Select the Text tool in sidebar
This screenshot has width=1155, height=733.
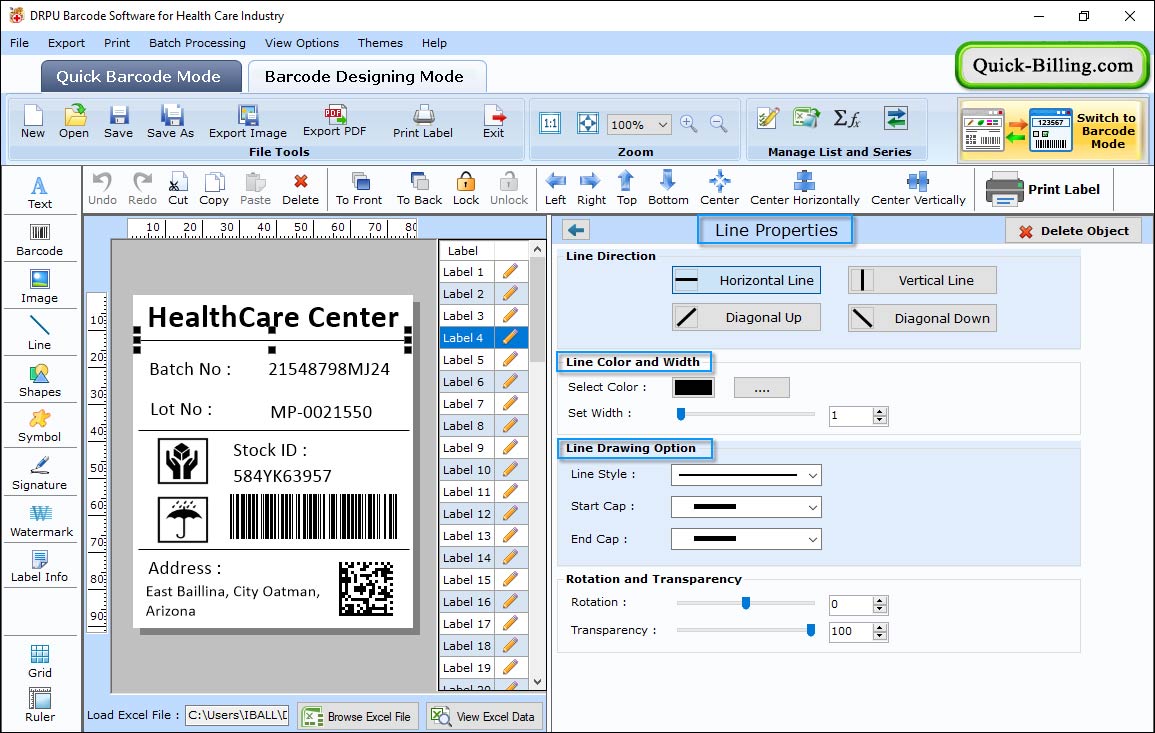click(40, 192)
